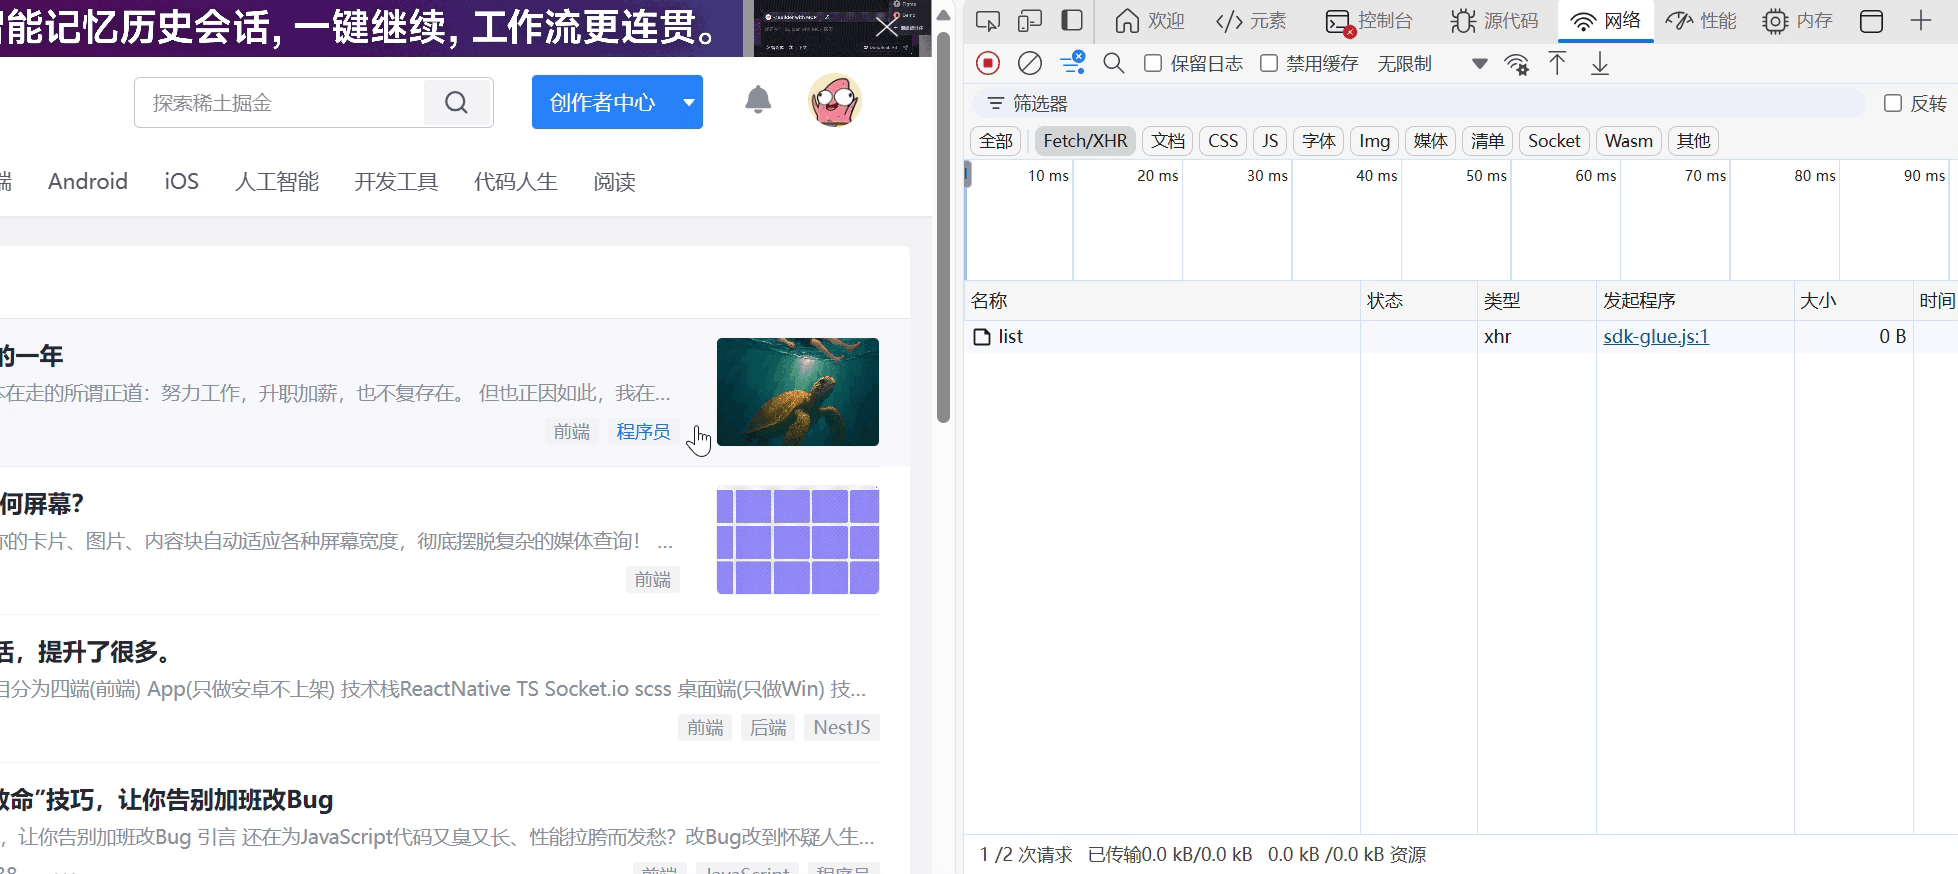Open the 性能 performance tab

point(1701,21)
